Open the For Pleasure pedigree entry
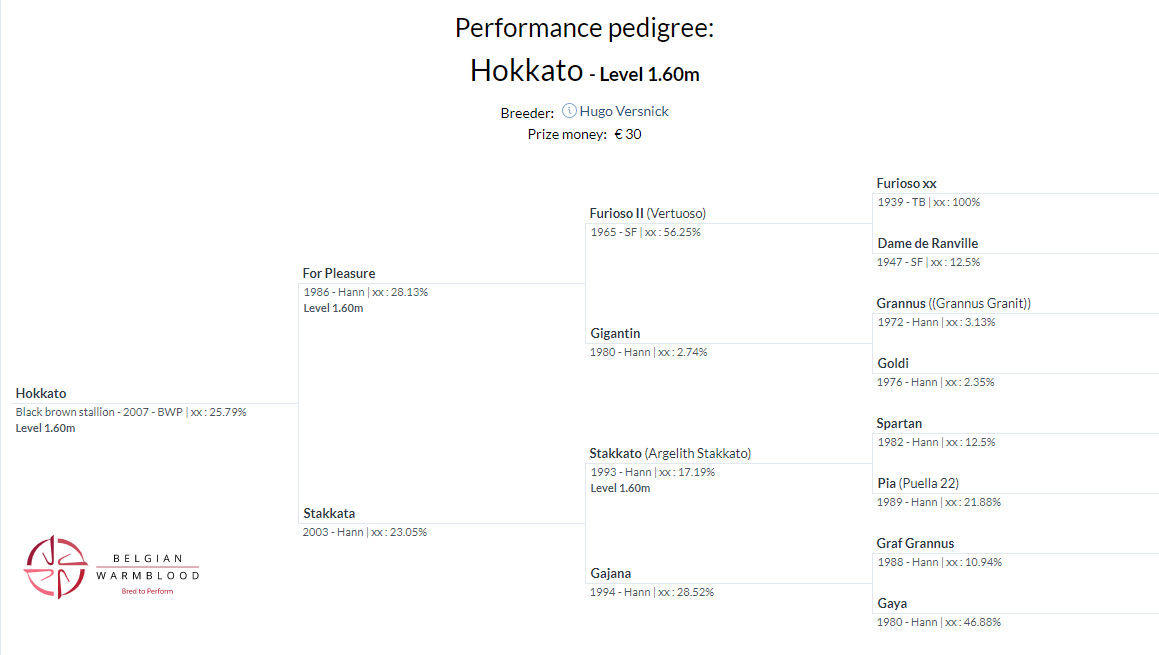 pyautogui.click(x=339, y=273)
